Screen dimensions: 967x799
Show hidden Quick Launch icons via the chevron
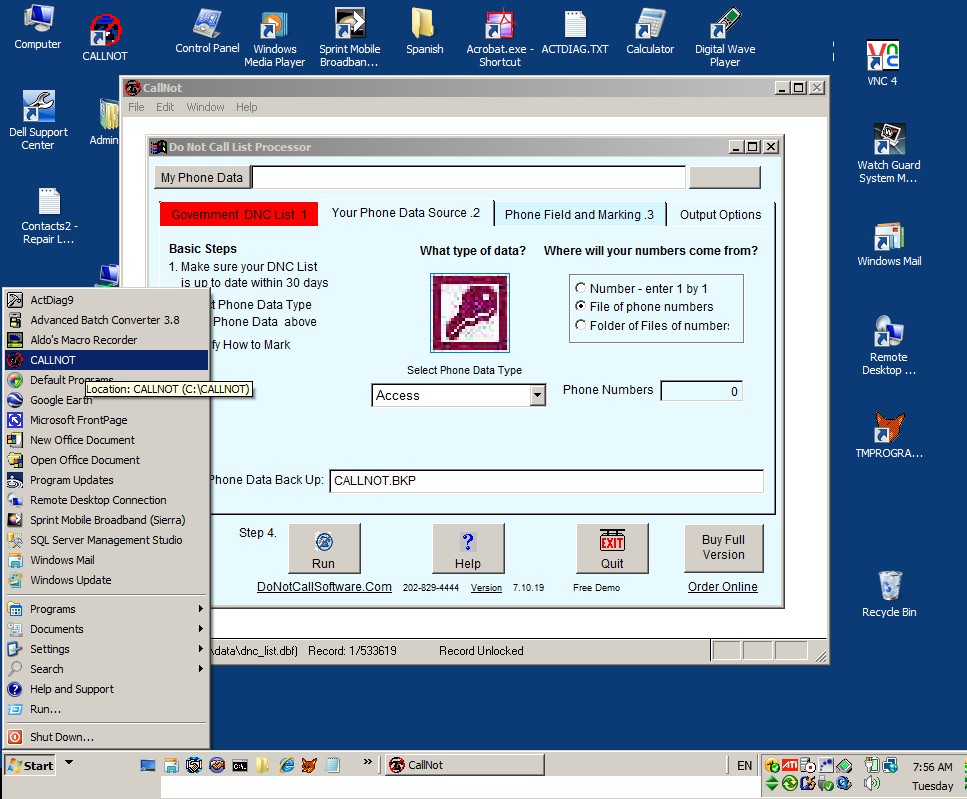(x=368, y=762)
